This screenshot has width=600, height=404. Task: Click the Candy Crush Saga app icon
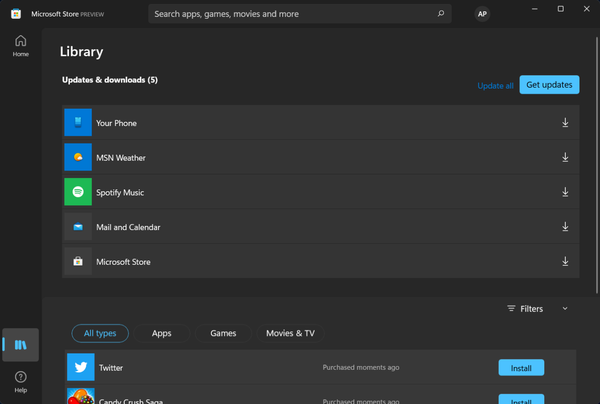pyautogui.click(x=81, y=396)
